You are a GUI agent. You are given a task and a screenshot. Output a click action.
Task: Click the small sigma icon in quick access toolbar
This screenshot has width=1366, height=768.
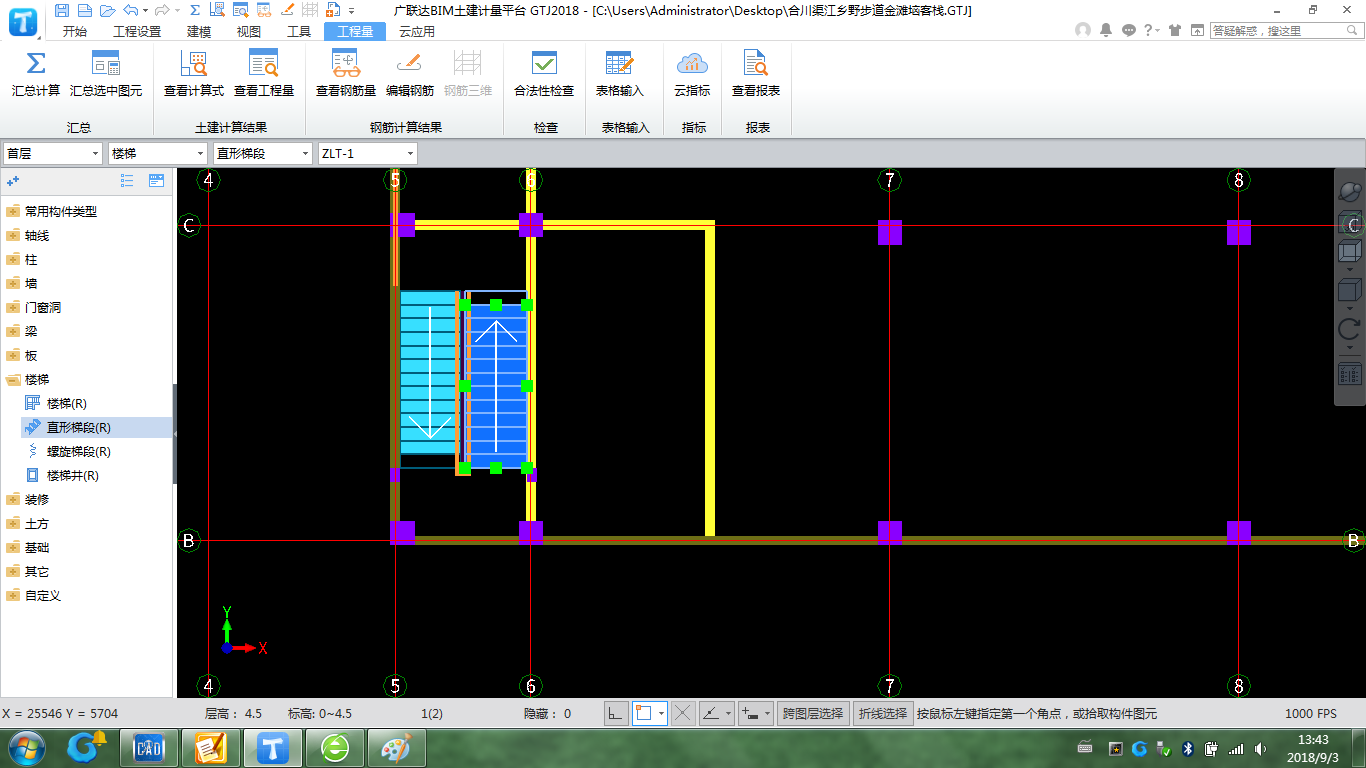194,10
